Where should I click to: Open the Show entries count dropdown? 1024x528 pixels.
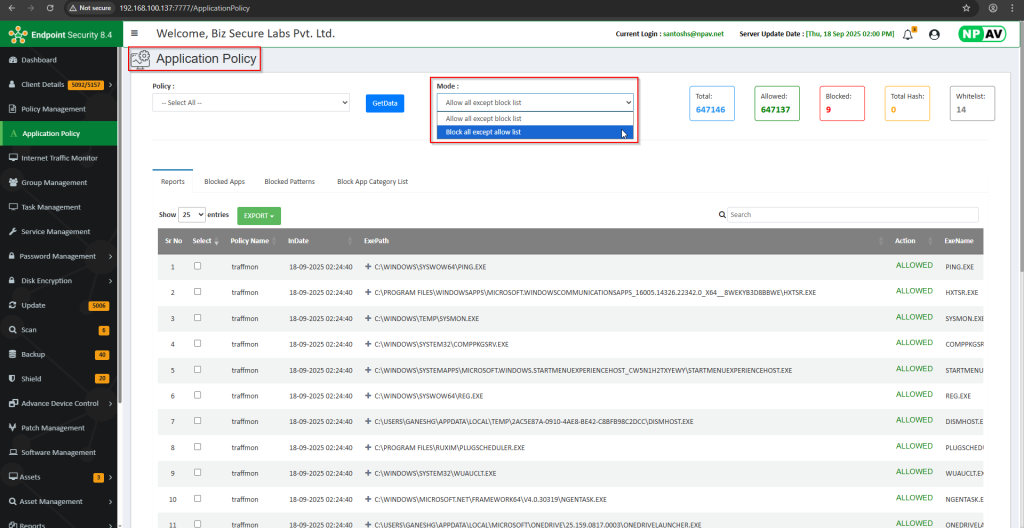pyautogui.click(x=191, y=215)
